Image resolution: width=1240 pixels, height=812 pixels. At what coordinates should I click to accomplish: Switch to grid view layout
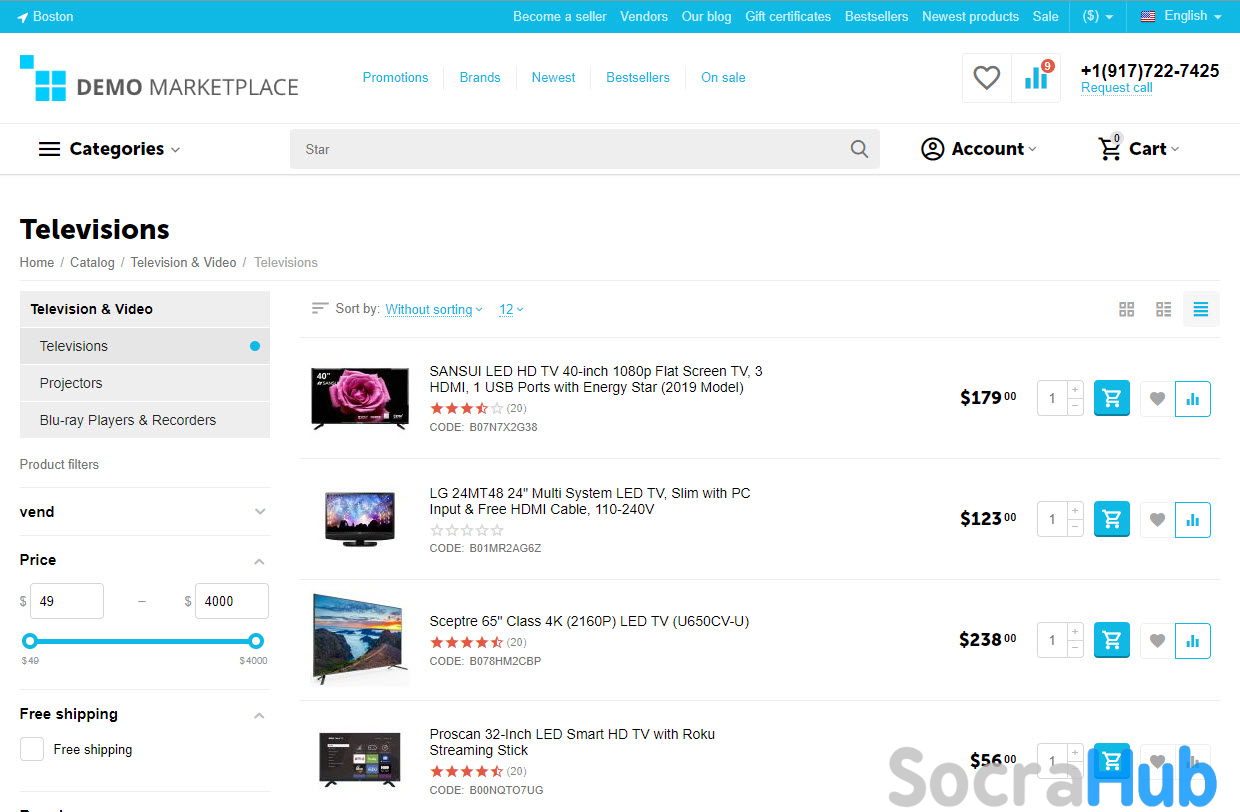click(x=1127, y=310)
